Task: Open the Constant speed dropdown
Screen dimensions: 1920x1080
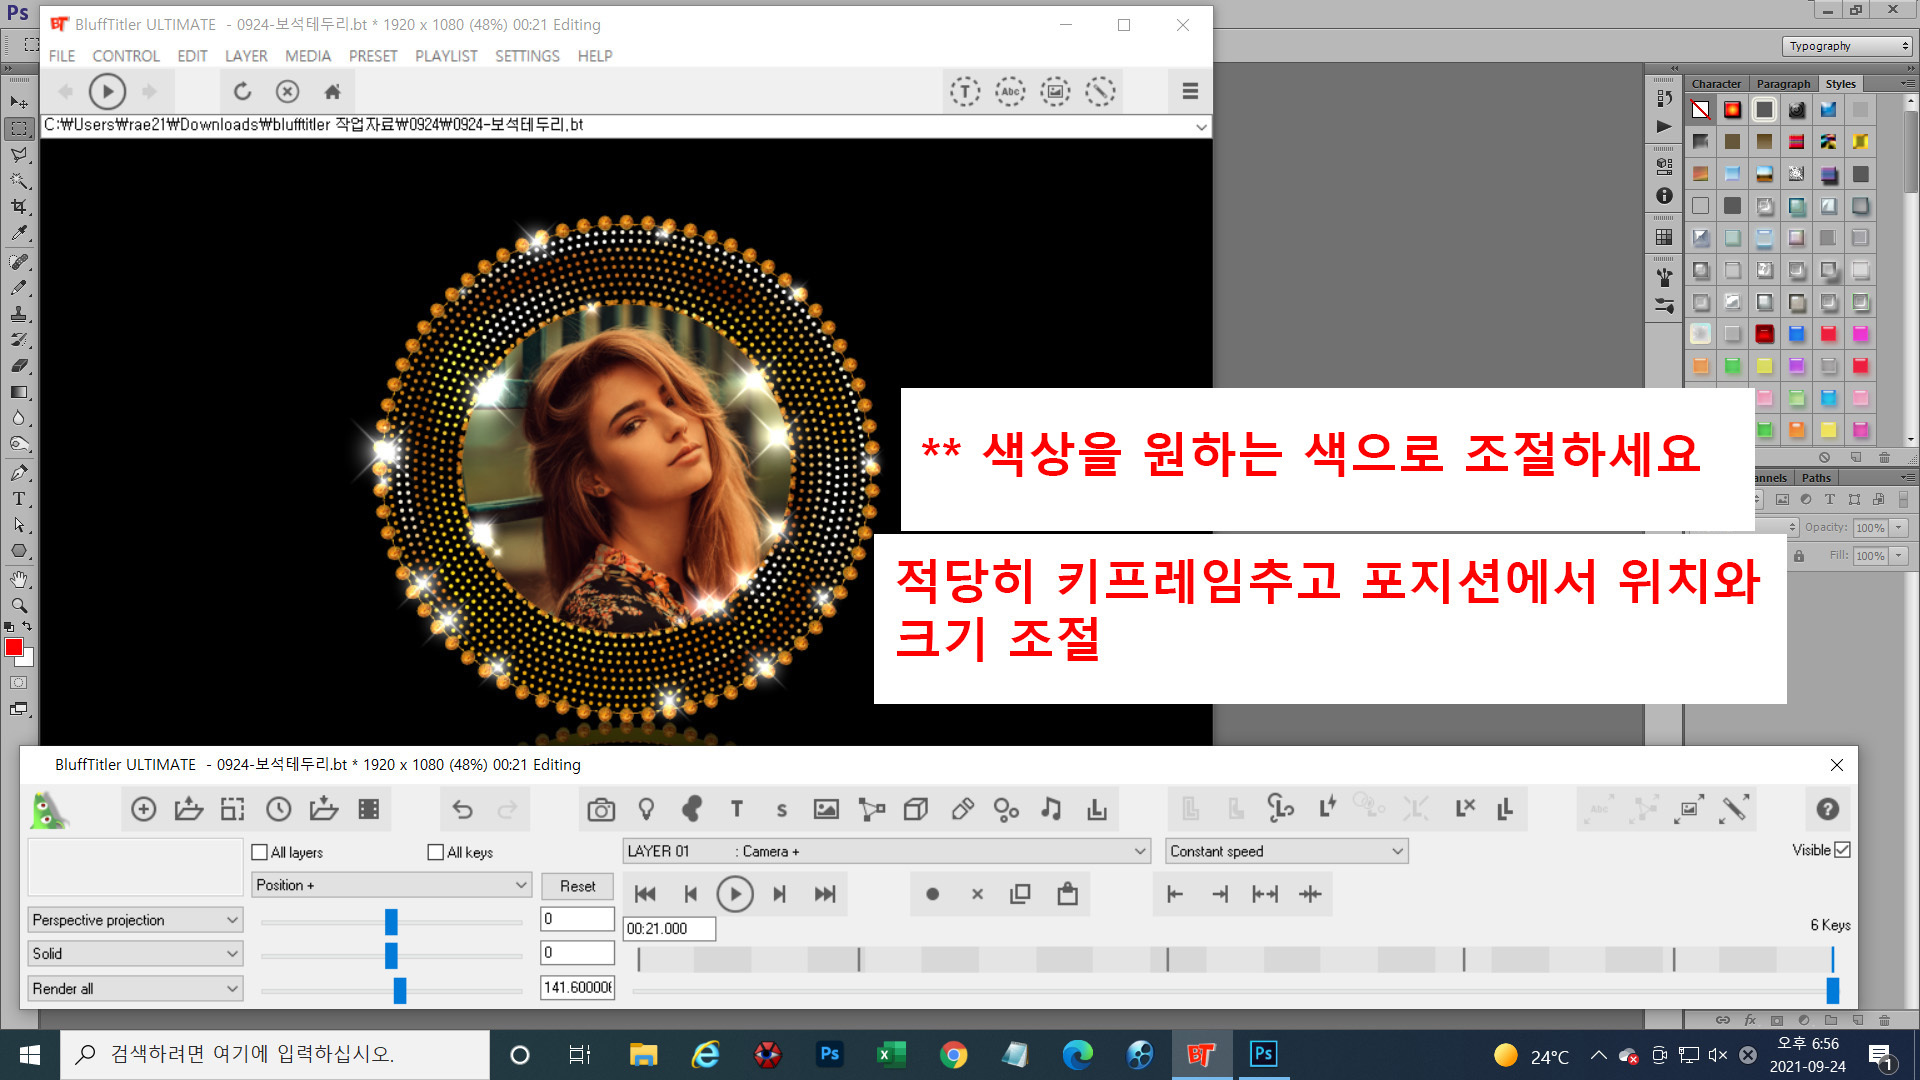Action: point(1287,851)
